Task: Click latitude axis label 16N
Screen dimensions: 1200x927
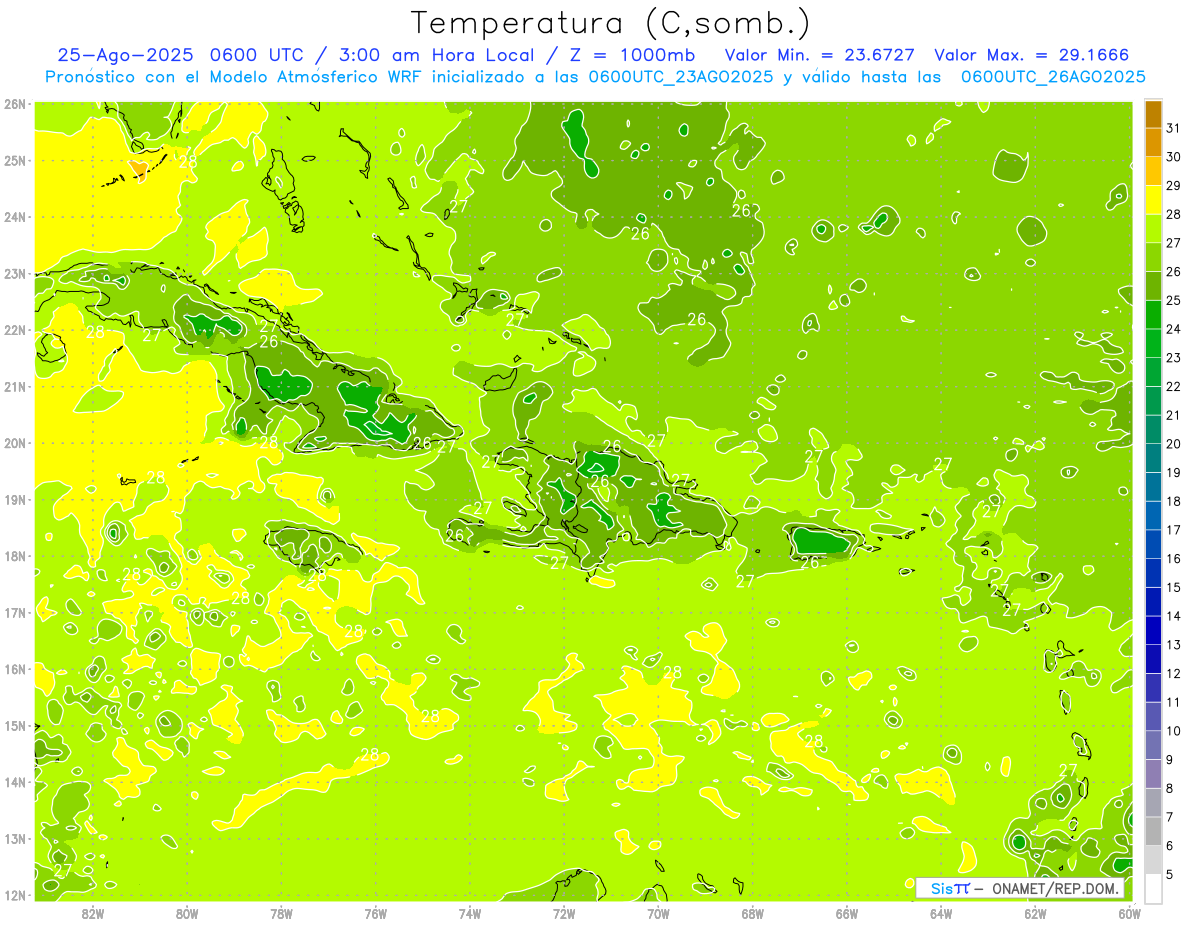Action: (x=14, y=669)
